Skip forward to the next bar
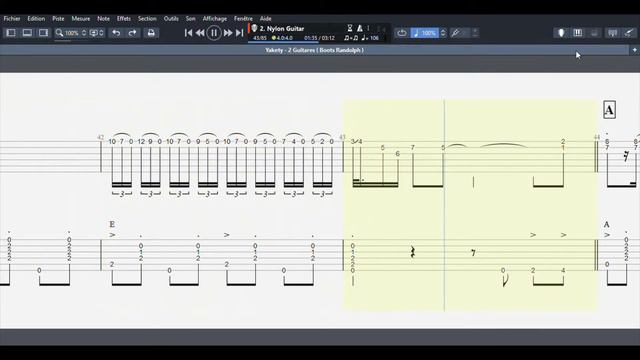 pos(228,33)
